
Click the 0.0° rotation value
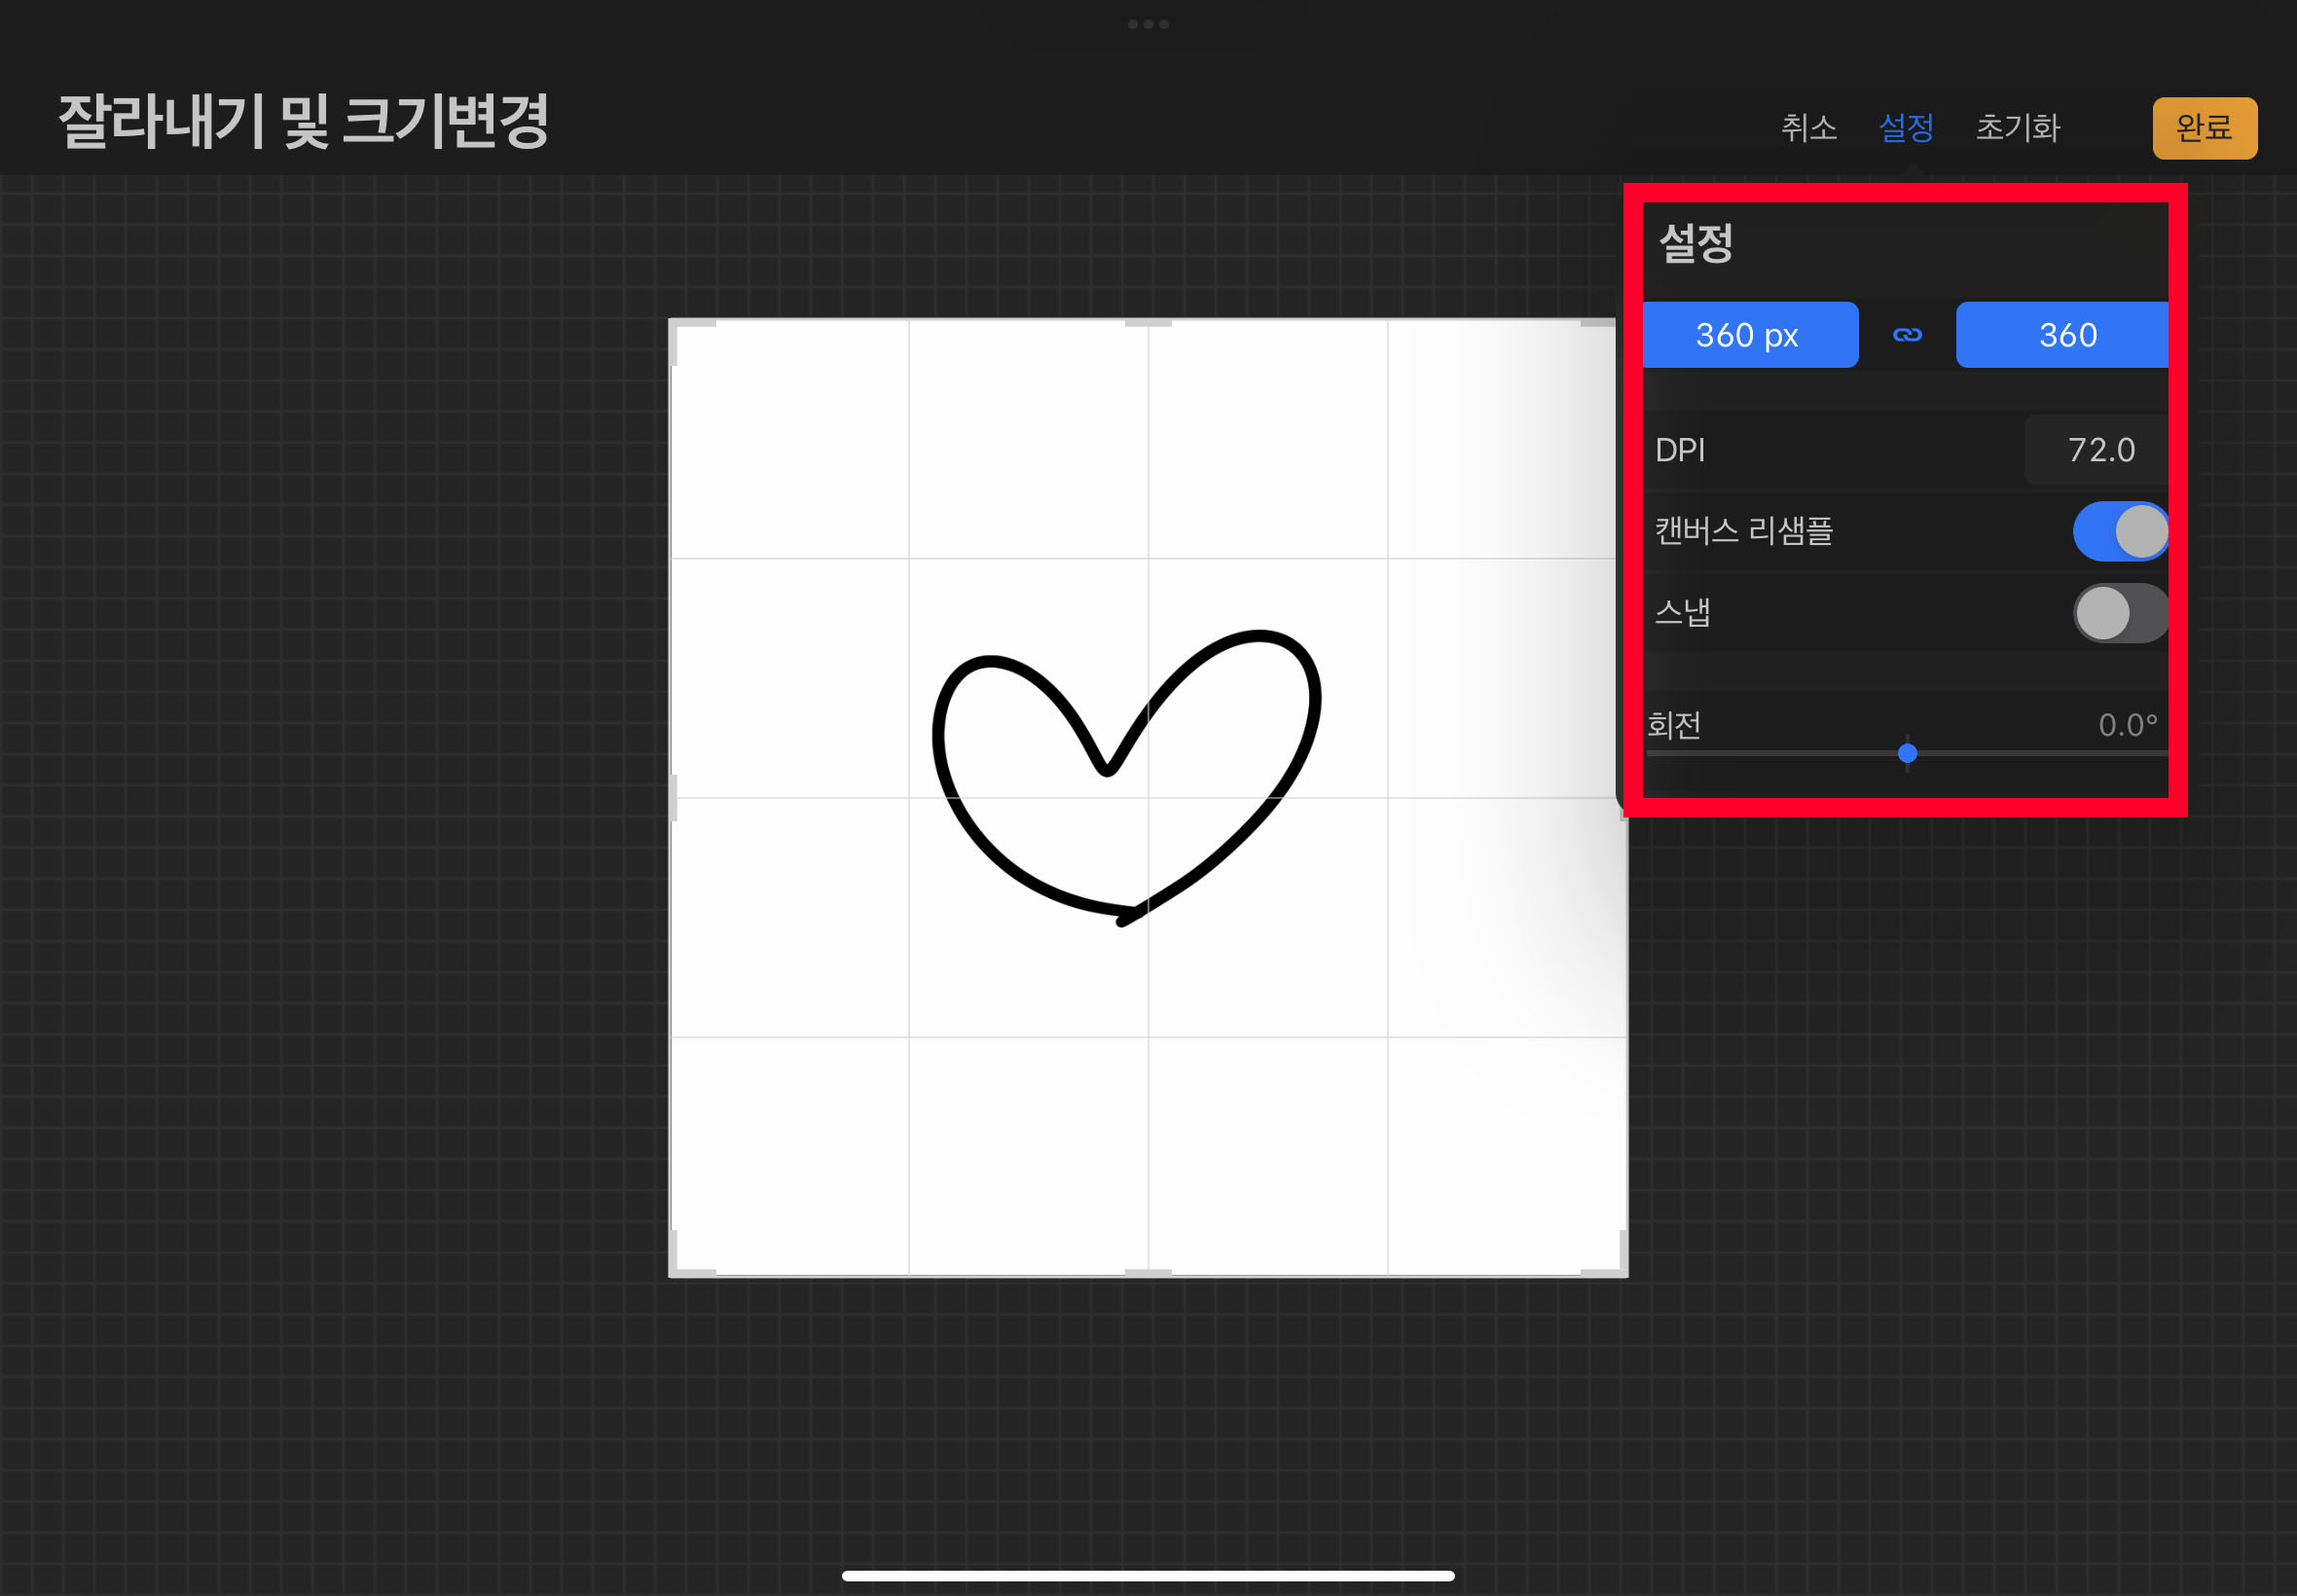pyautogui.click(x=2127, y=725)
